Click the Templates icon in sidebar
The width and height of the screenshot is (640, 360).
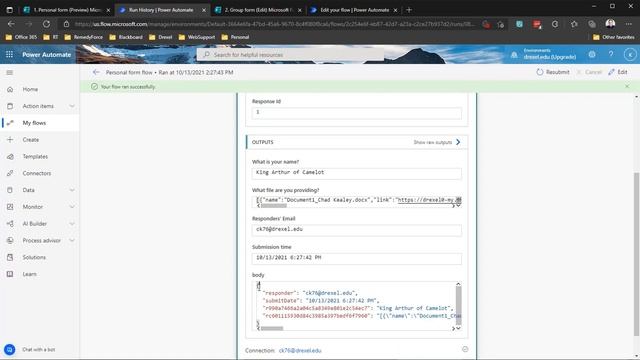10,156
